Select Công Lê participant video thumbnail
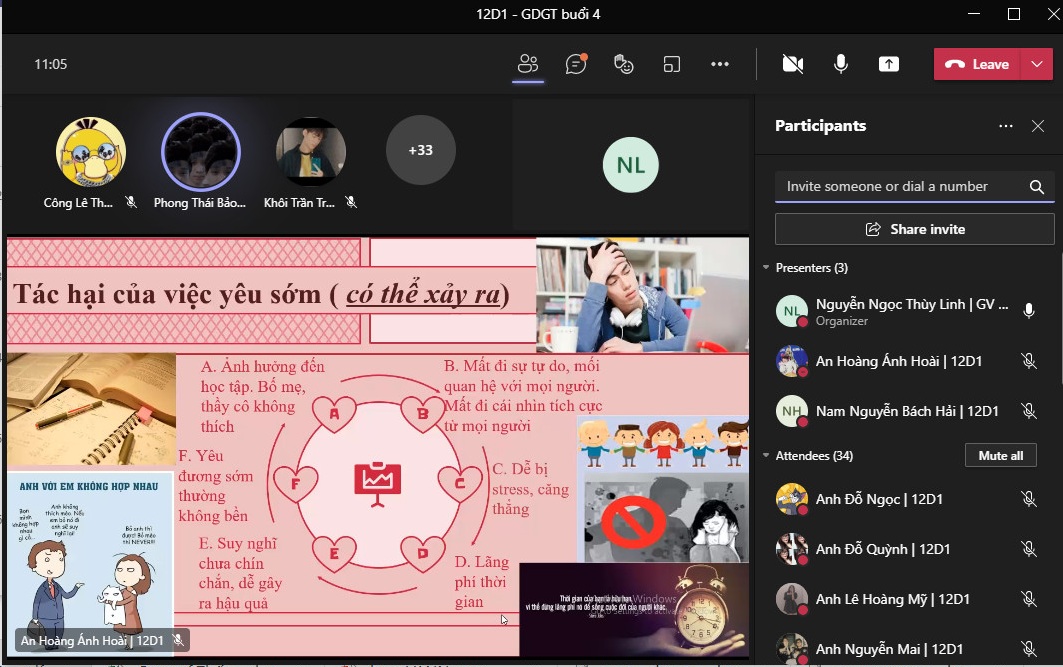 pos(91,152)
